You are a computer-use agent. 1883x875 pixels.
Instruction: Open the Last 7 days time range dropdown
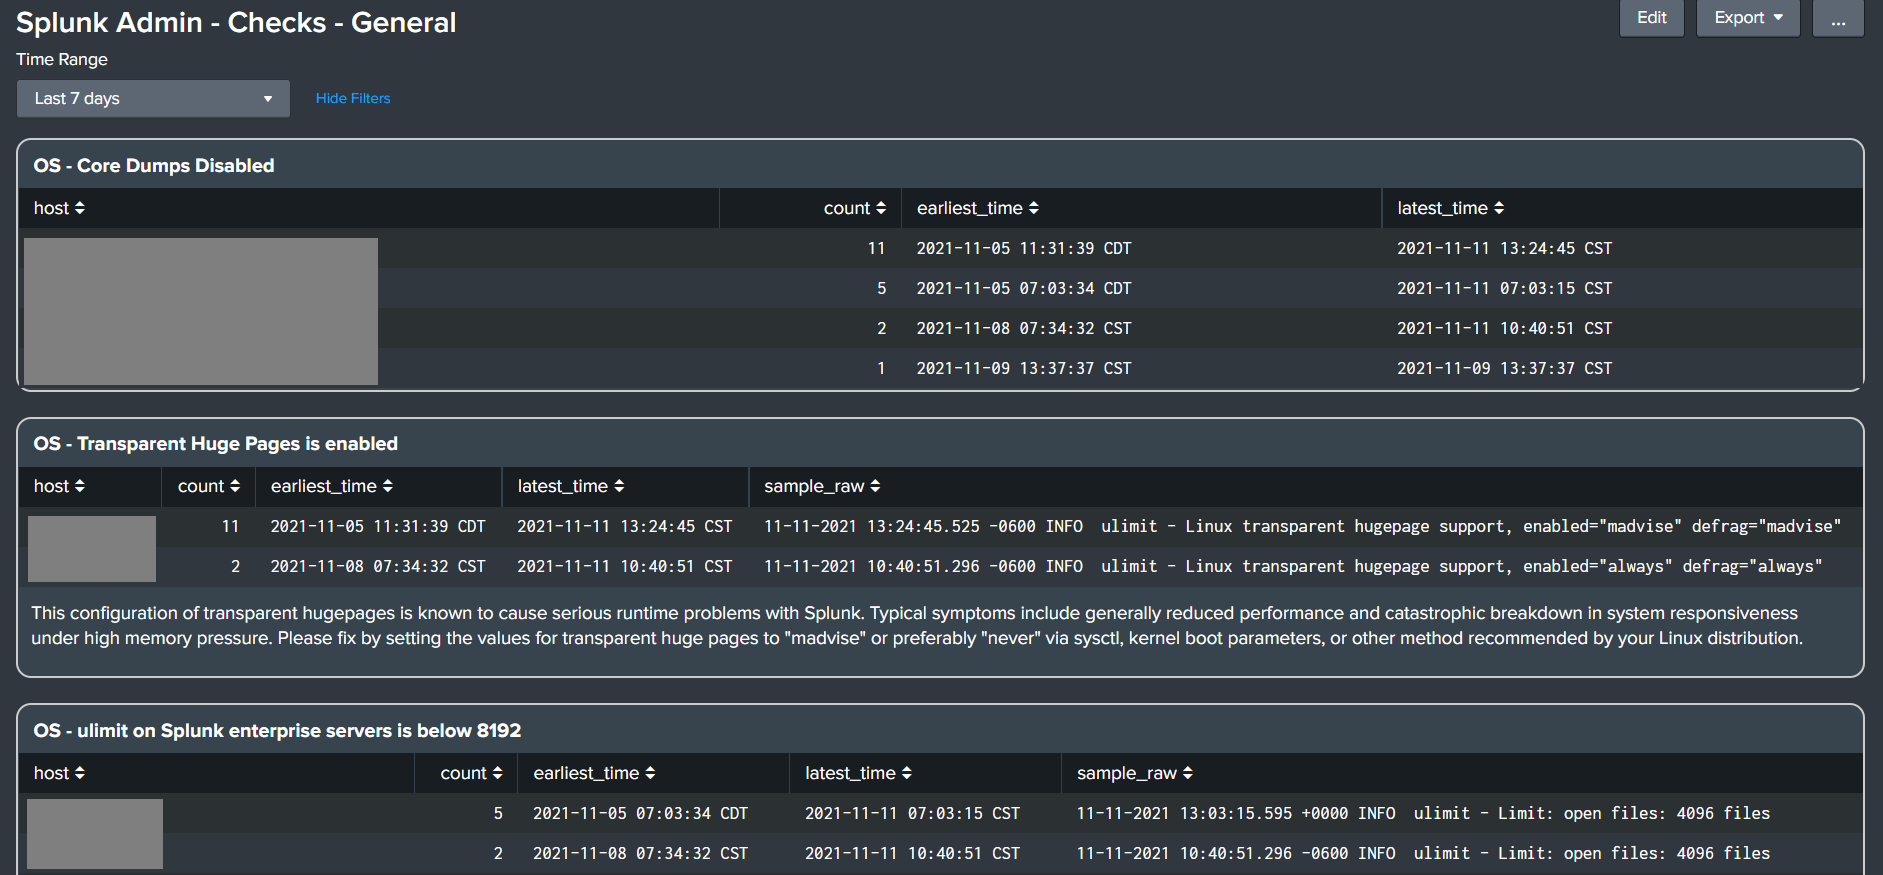153,99
